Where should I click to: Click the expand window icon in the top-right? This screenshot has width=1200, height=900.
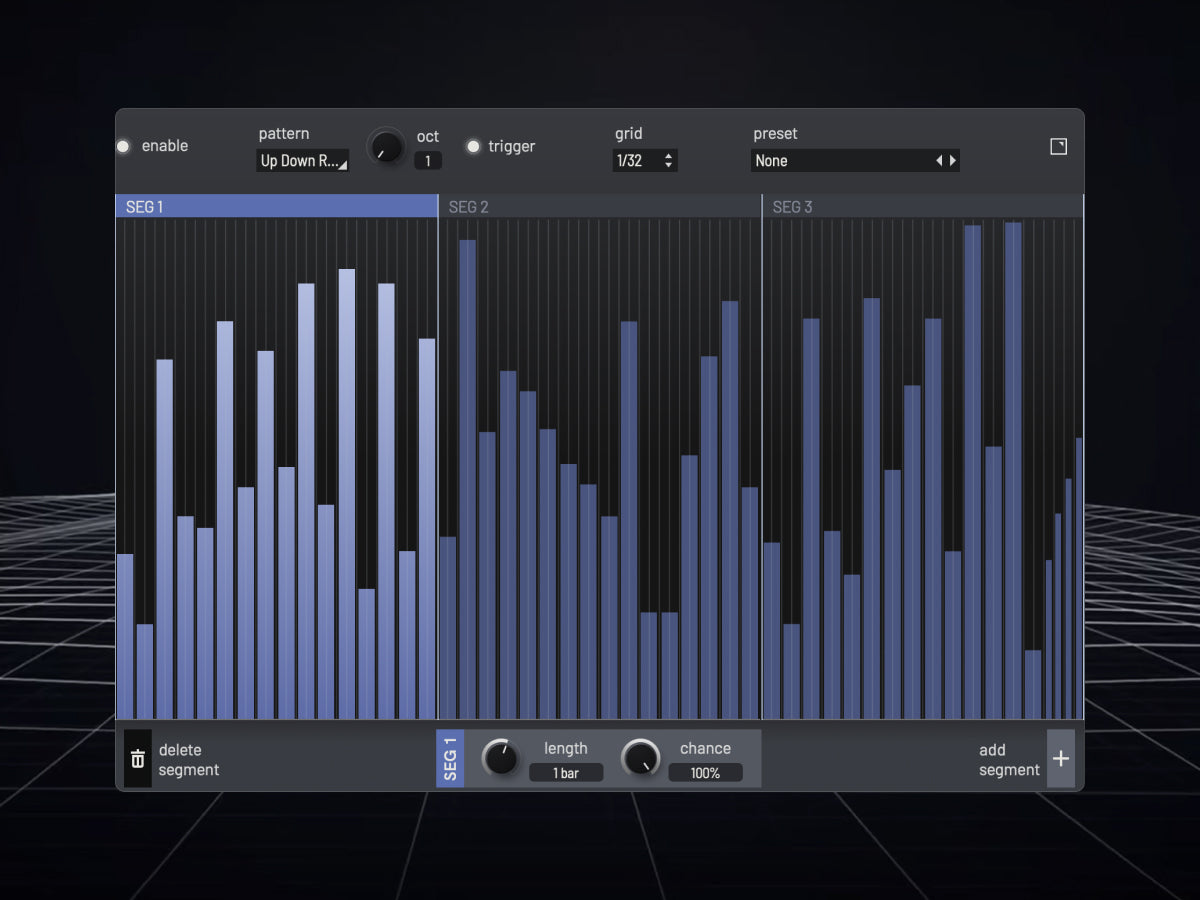point(1059,147)
